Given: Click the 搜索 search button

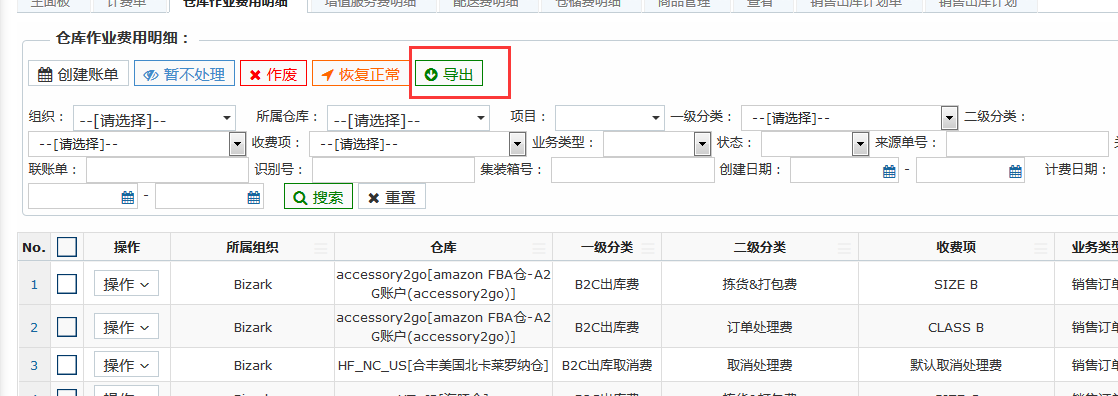Looking at the screenshot, I should coord(319,197).
